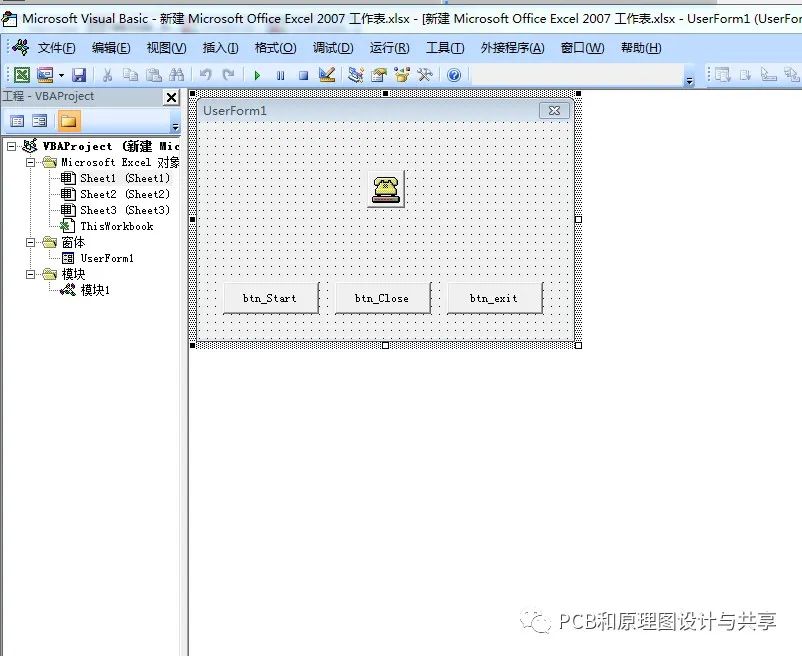Viewport: 802px width, 656px height.
Task: Open the Toolbox hammer-wrench icon
Action: (425, 75)
